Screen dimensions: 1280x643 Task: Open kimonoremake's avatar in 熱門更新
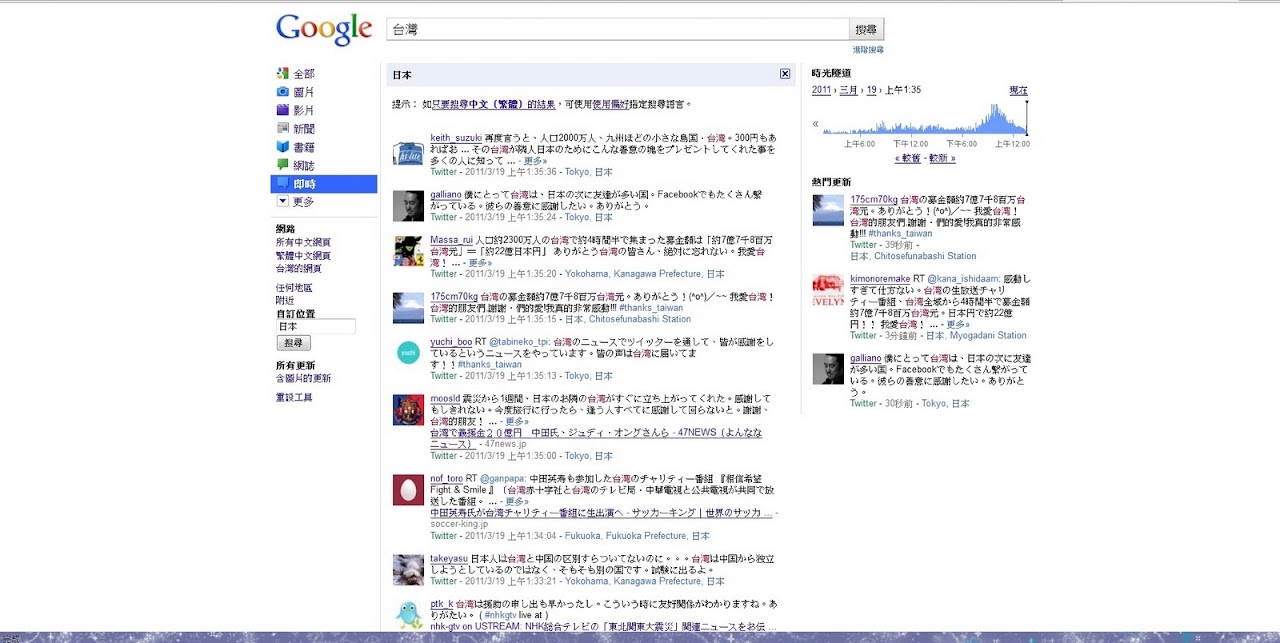[x=828, y=289]
